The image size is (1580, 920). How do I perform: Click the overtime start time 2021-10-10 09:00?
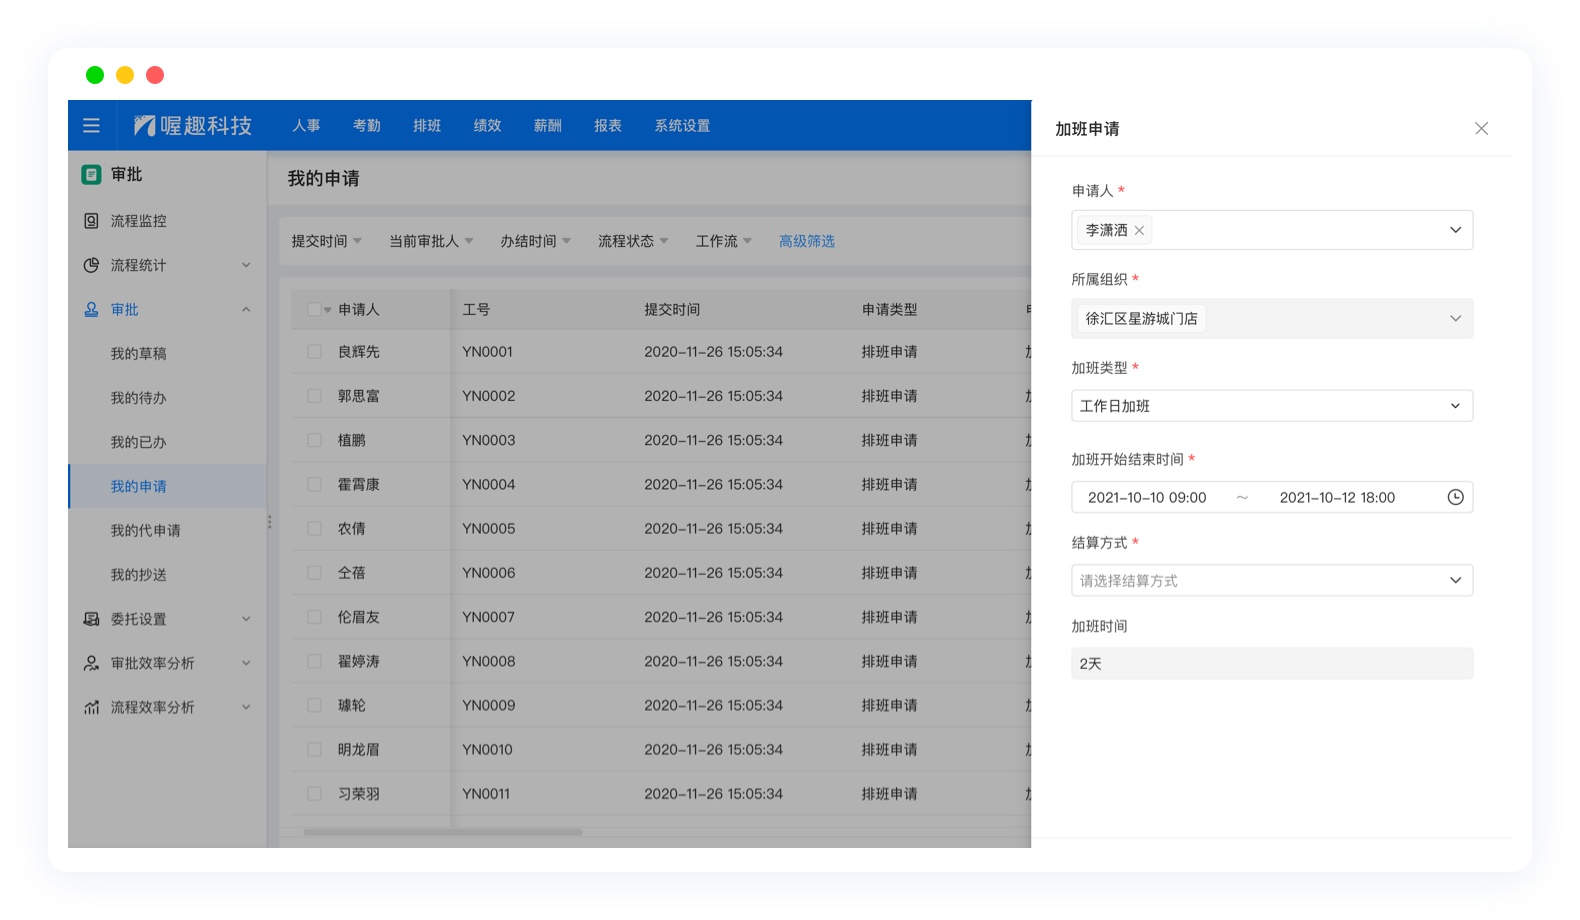[1147, 497]
